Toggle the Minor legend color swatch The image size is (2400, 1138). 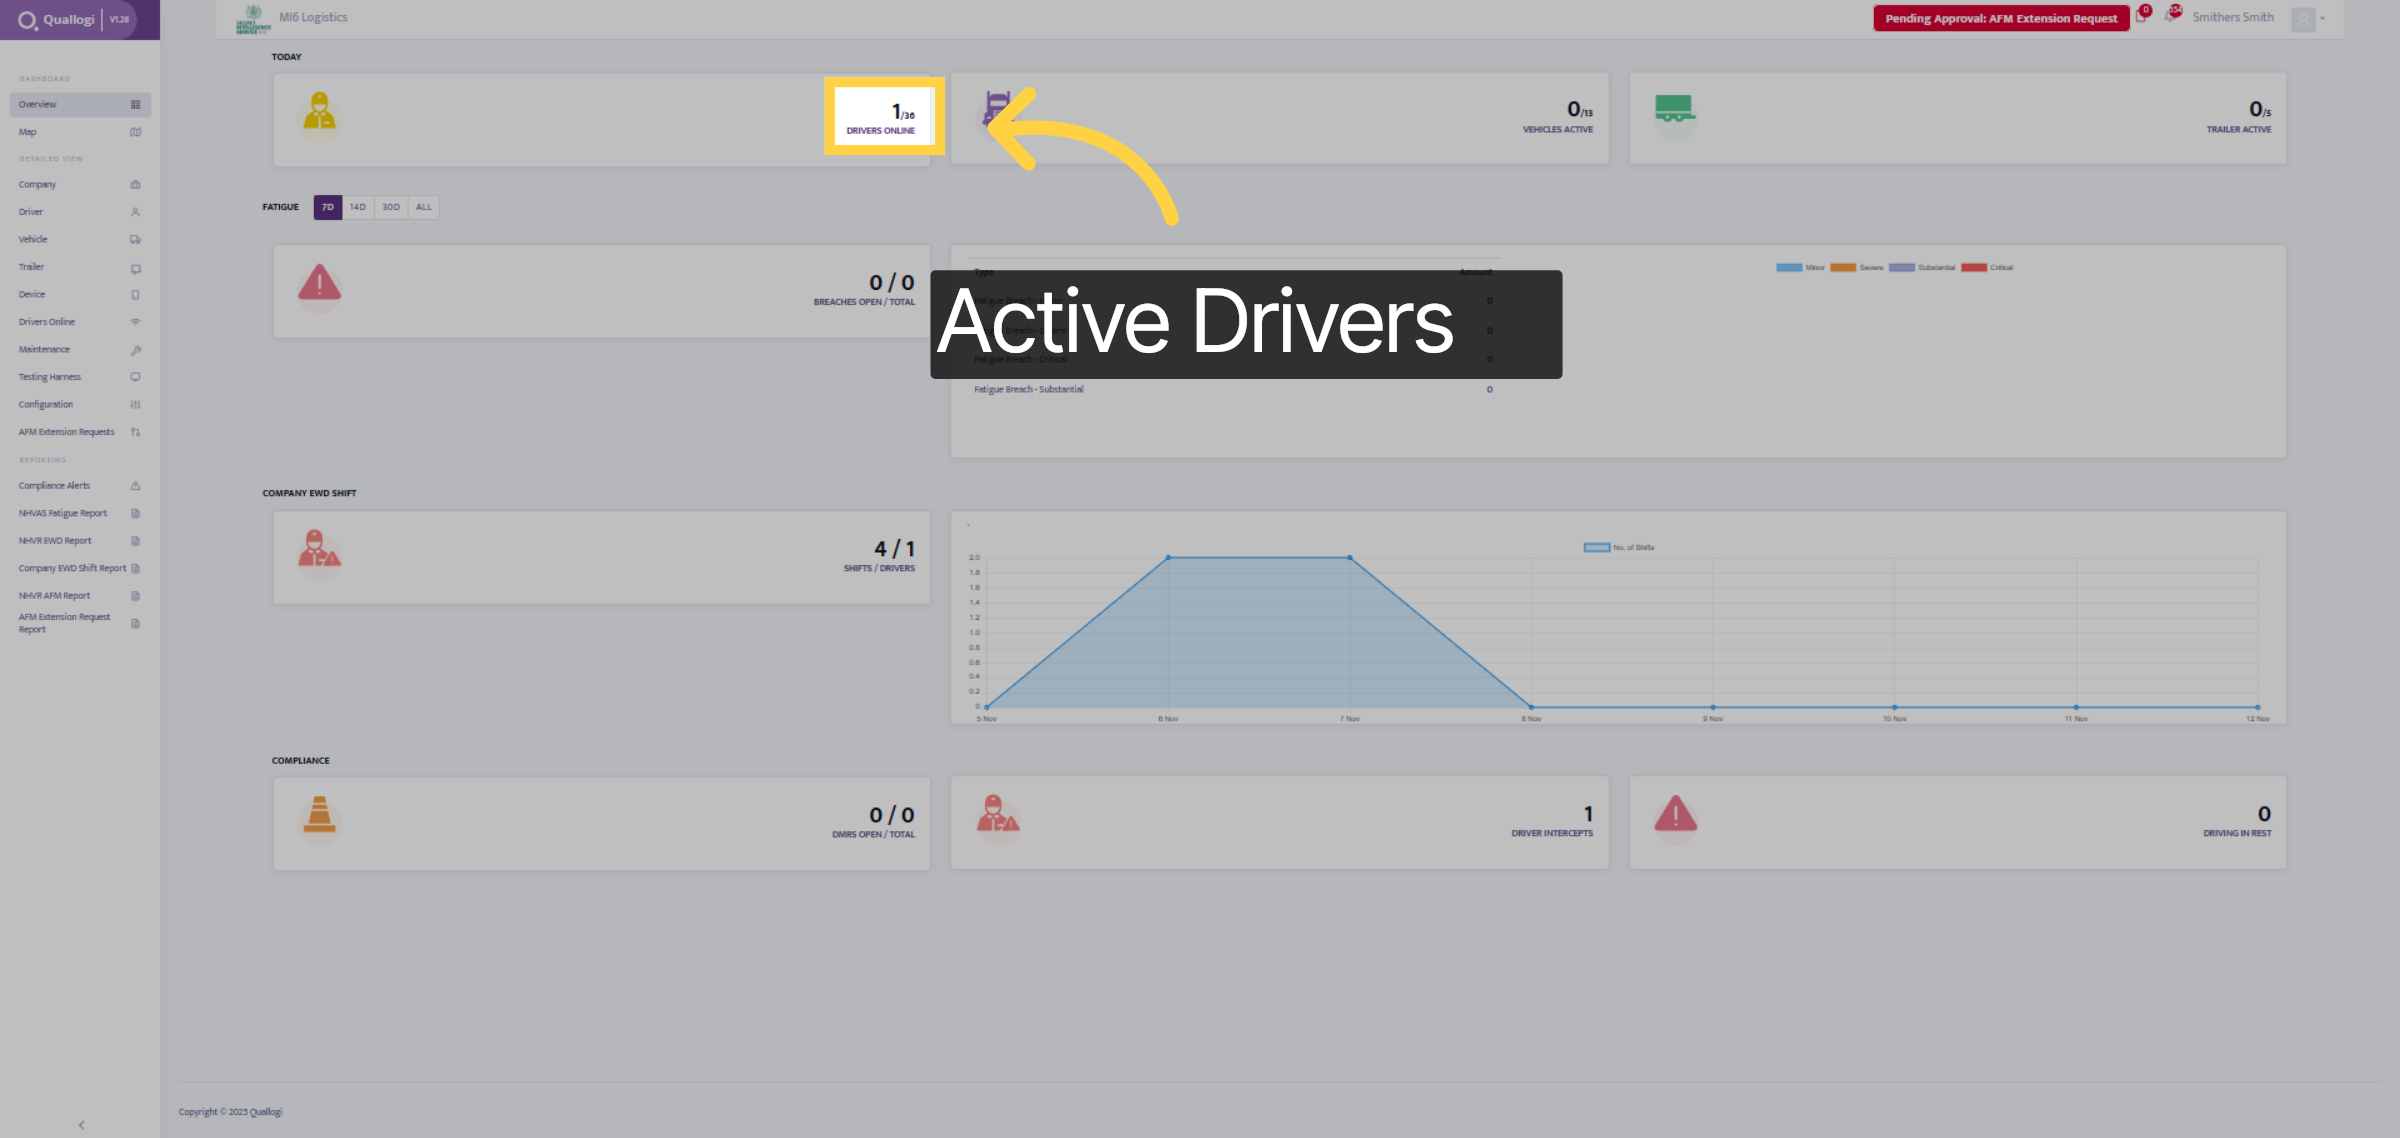tap(1789, 267)
